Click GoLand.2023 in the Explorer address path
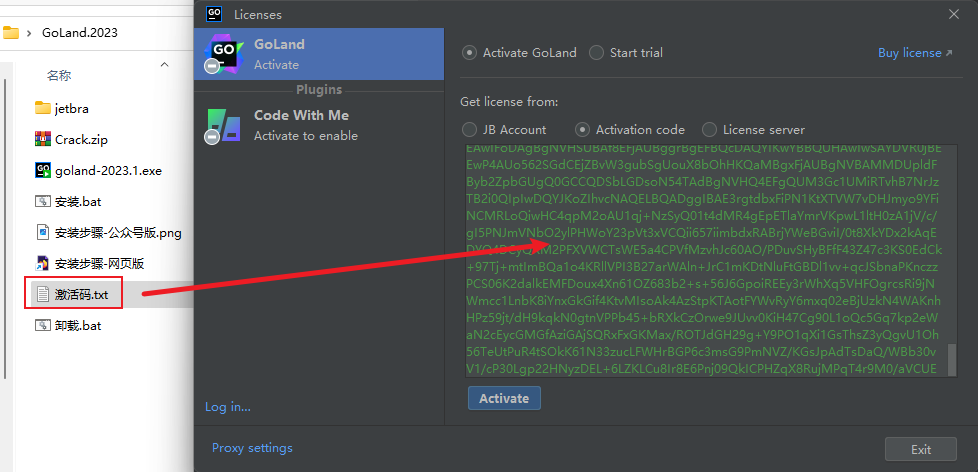This screenshot has height=472, width=978. (x=80, y=33)
